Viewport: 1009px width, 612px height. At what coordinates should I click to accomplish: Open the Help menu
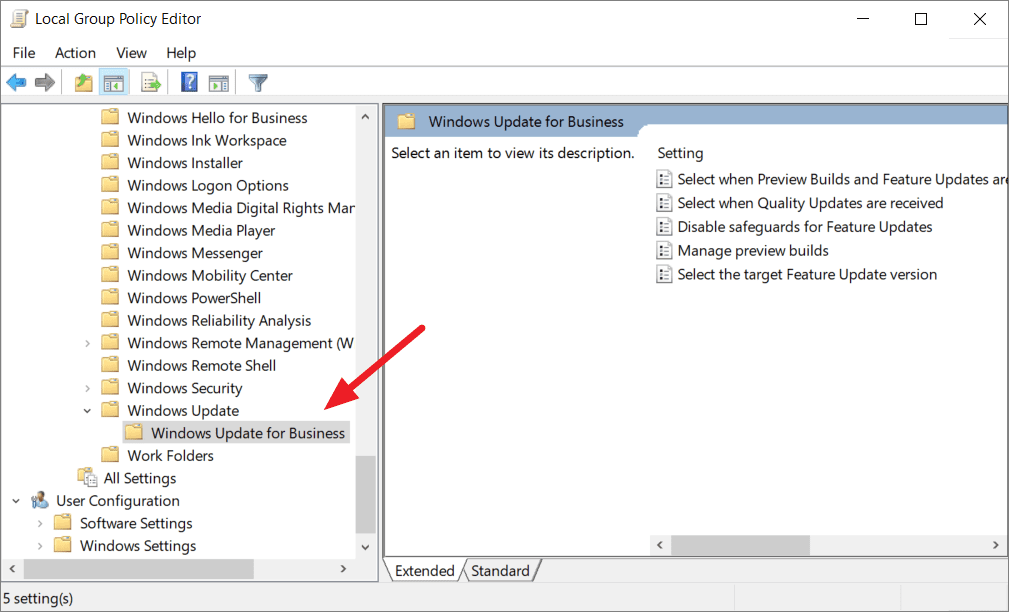click(181, 53)
